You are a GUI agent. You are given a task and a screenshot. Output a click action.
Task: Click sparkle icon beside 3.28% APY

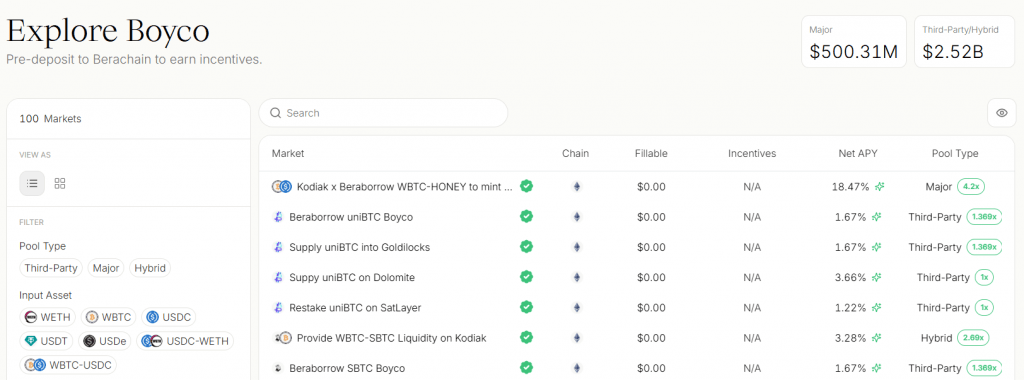(x=877, y=338)
